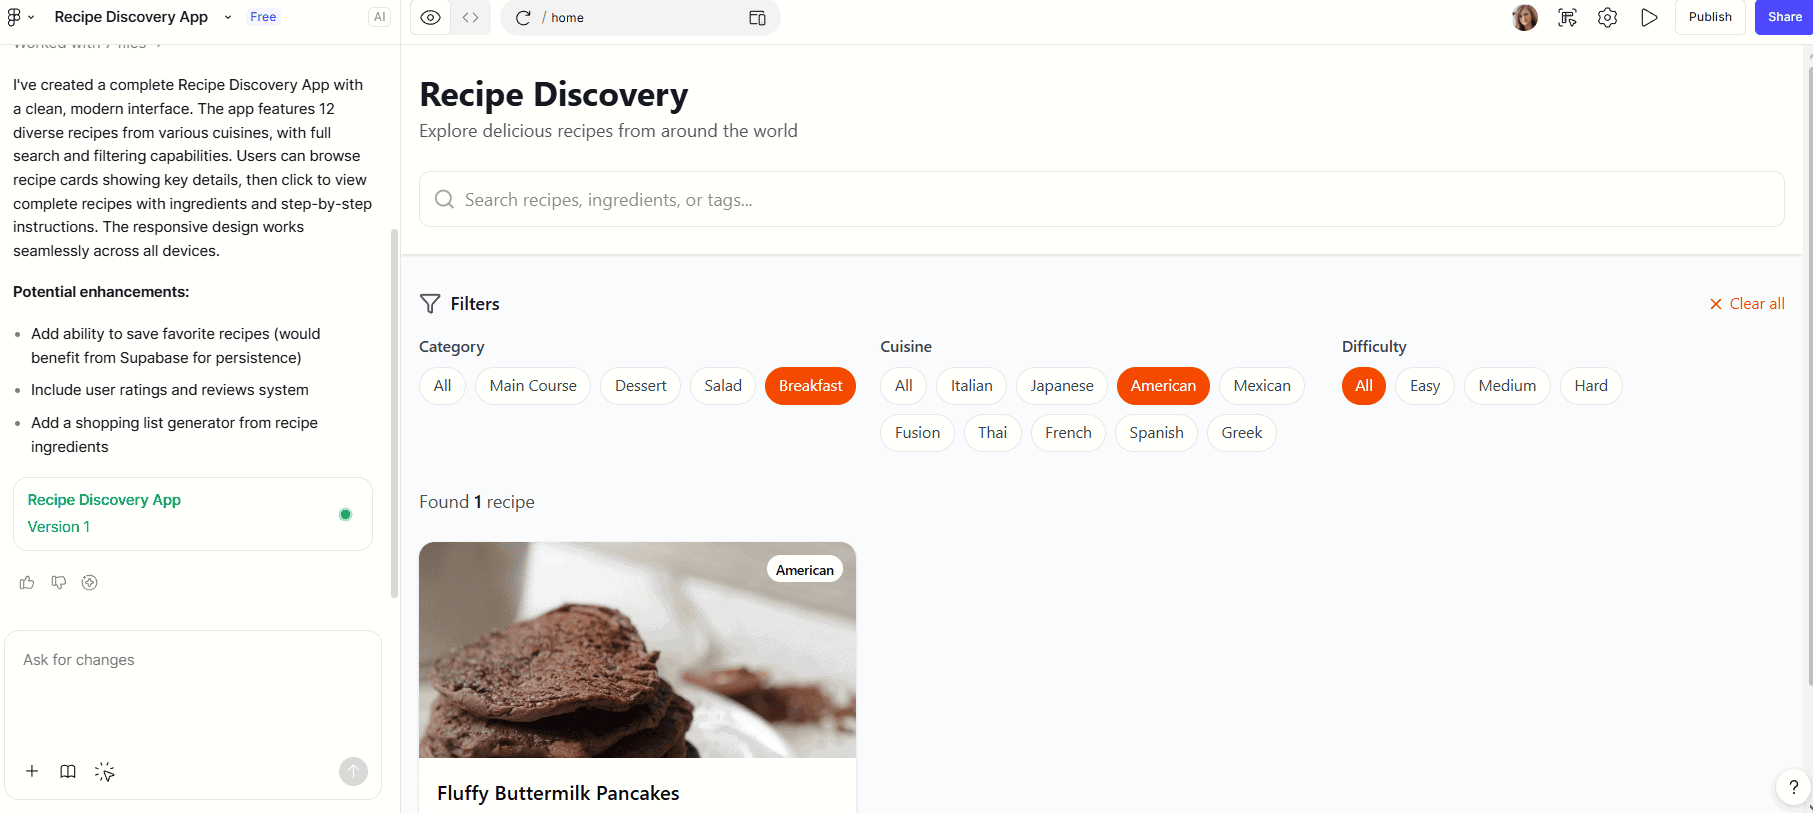The width and height of the screenshot is (1813, 813).
Task: Switch to the preview eye view
Action: 431,17
